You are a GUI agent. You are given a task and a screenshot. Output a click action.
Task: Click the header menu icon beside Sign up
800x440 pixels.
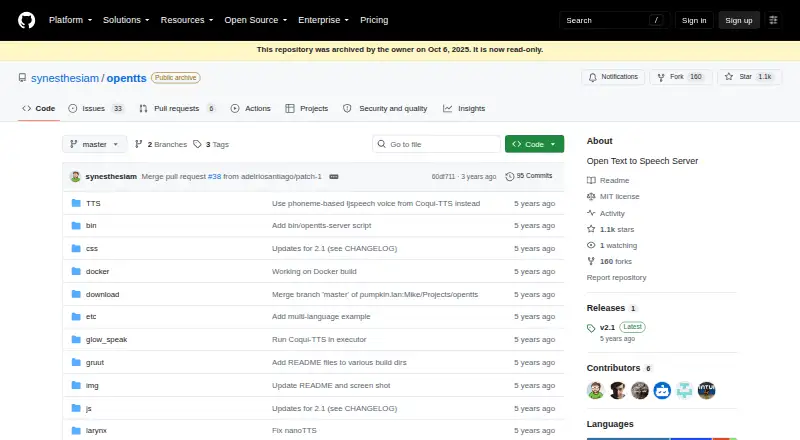[773, 20]
